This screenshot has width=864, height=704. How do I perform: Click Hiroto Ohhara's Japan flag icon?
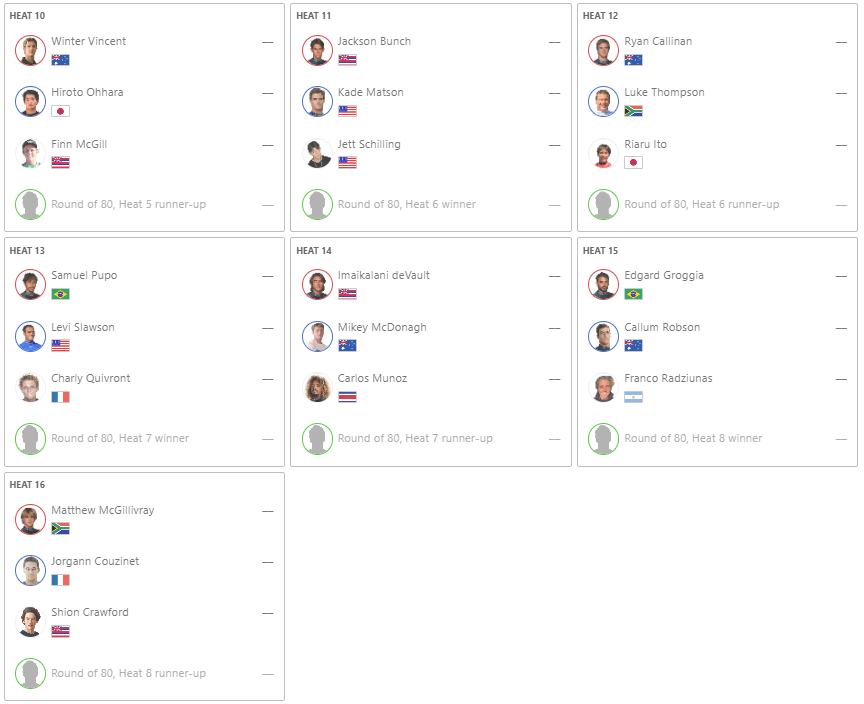click(60, 111)
